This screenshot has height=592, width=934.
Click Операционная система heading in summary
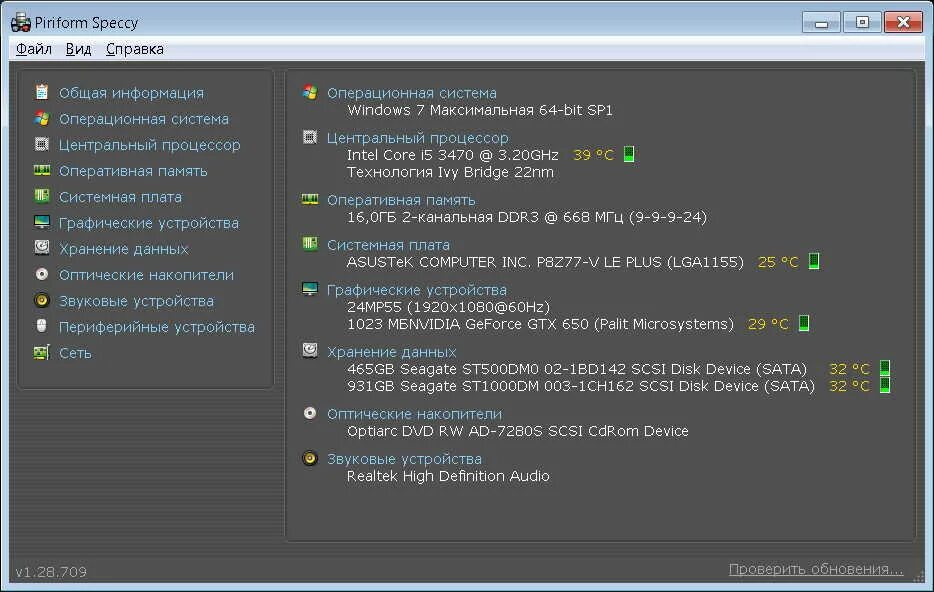click(412, 93)
